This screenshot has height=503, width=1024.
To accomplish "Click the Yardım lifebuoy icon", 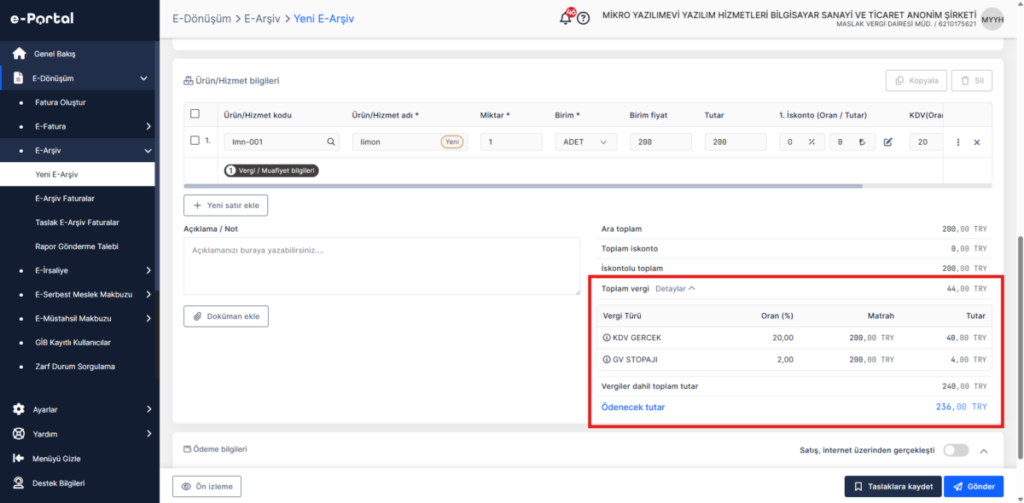I will coord(19,434).
